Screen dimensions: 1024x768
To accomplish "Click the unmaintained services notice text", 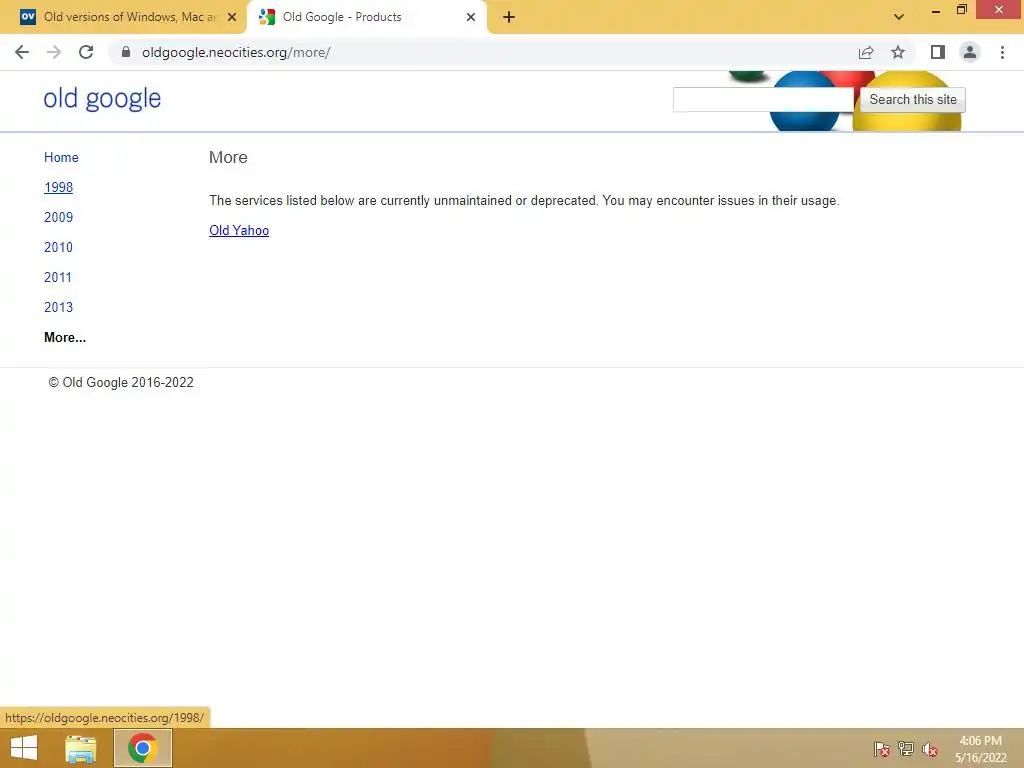I will [524, 200].
